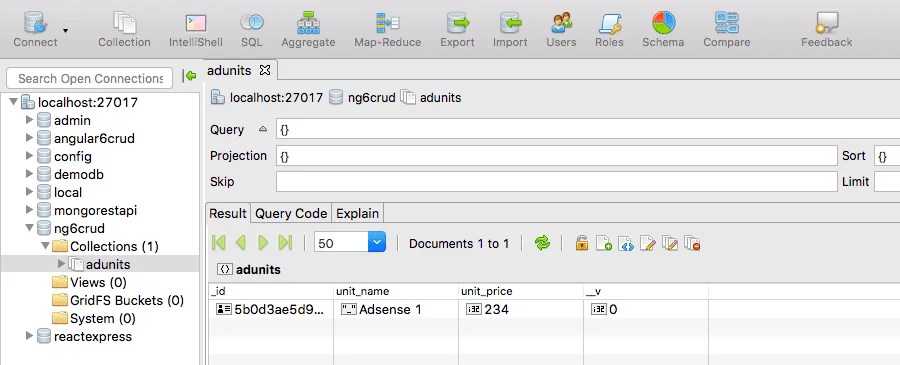
Task: Expand the demodb database
Action: tap(29, 174)
